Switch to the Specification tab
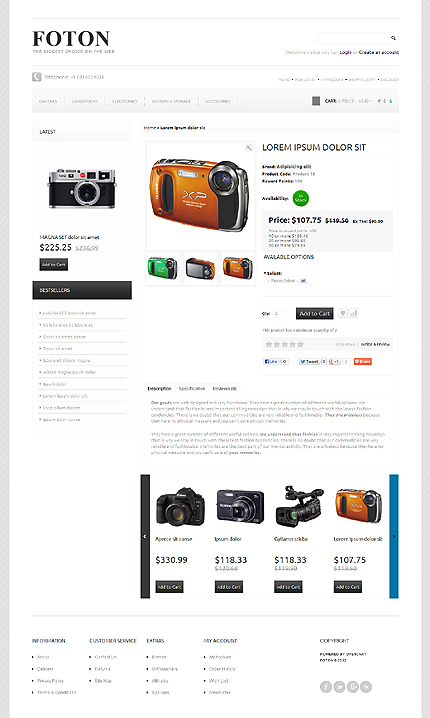Screen dimensions: 430x718 192,388
